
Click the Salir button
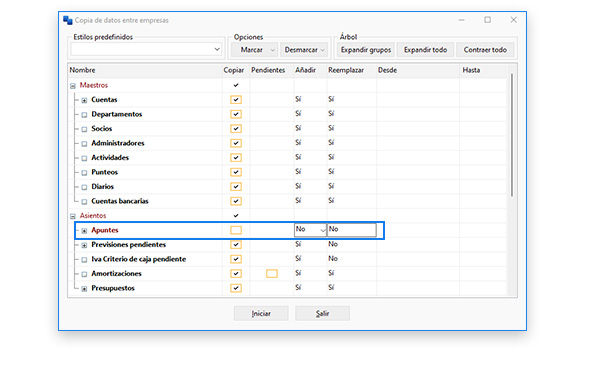pos(322,314)
